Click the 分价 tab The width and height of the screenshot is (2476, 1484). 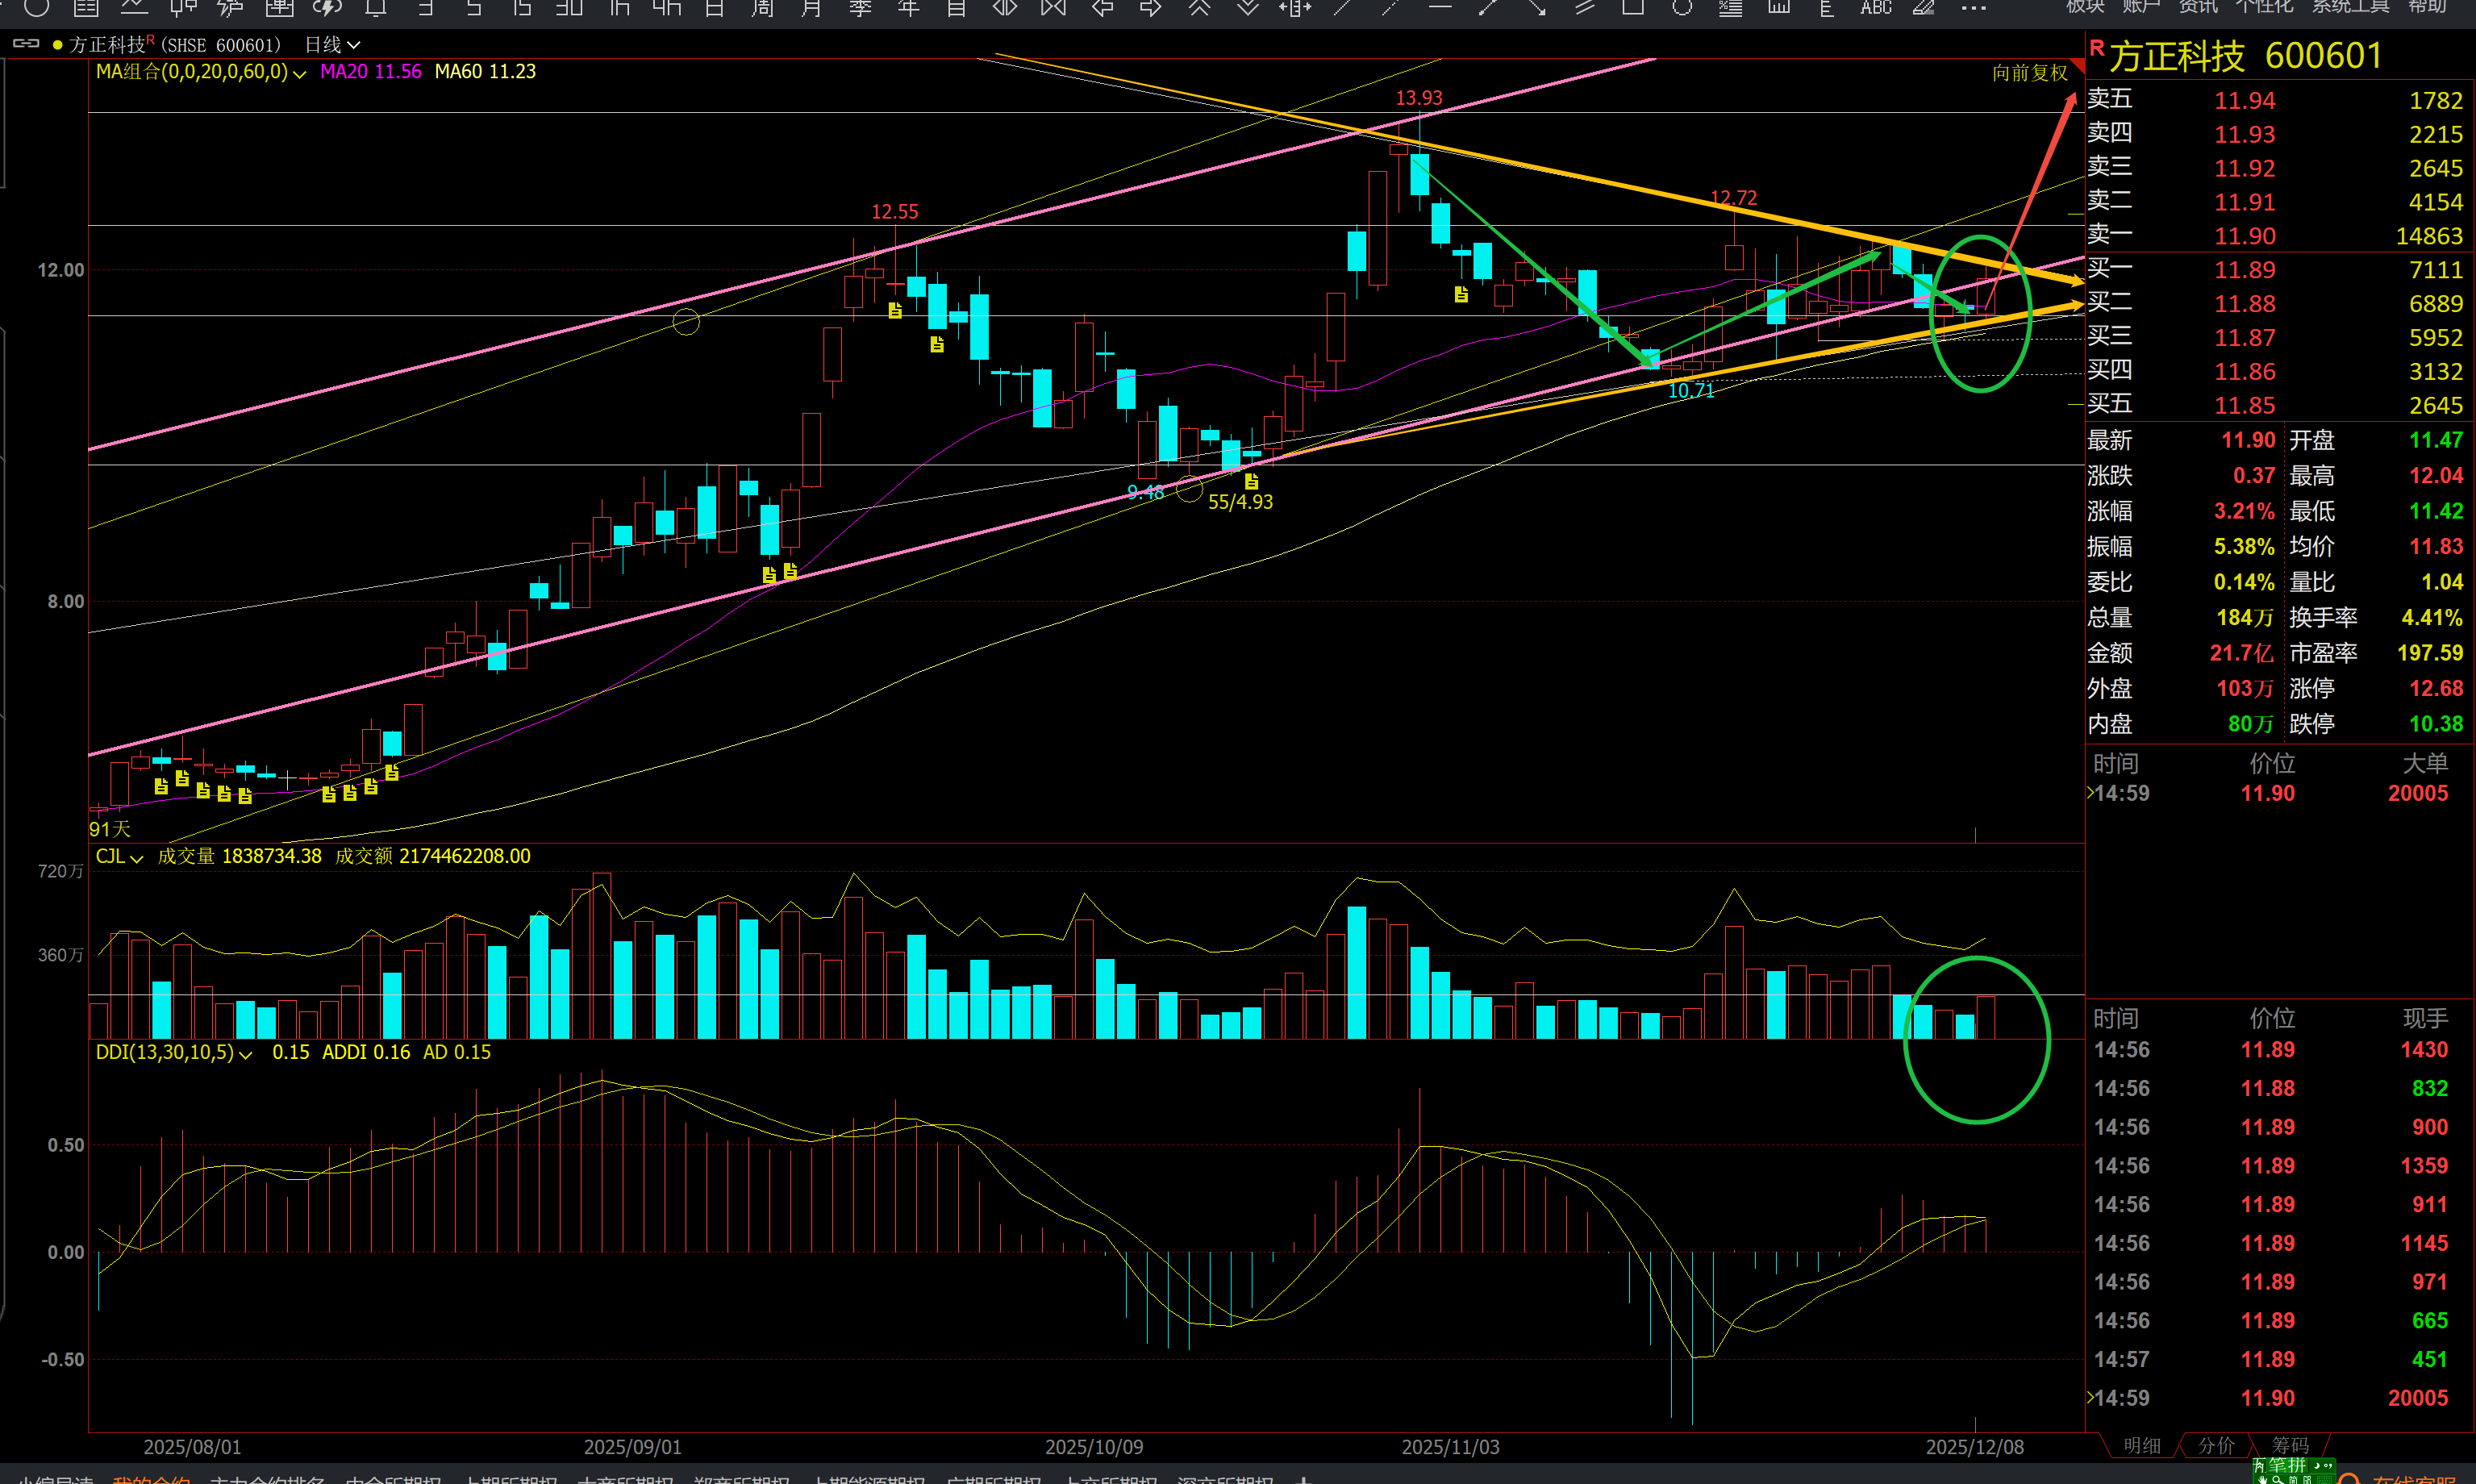[x=2215, y=1446]
